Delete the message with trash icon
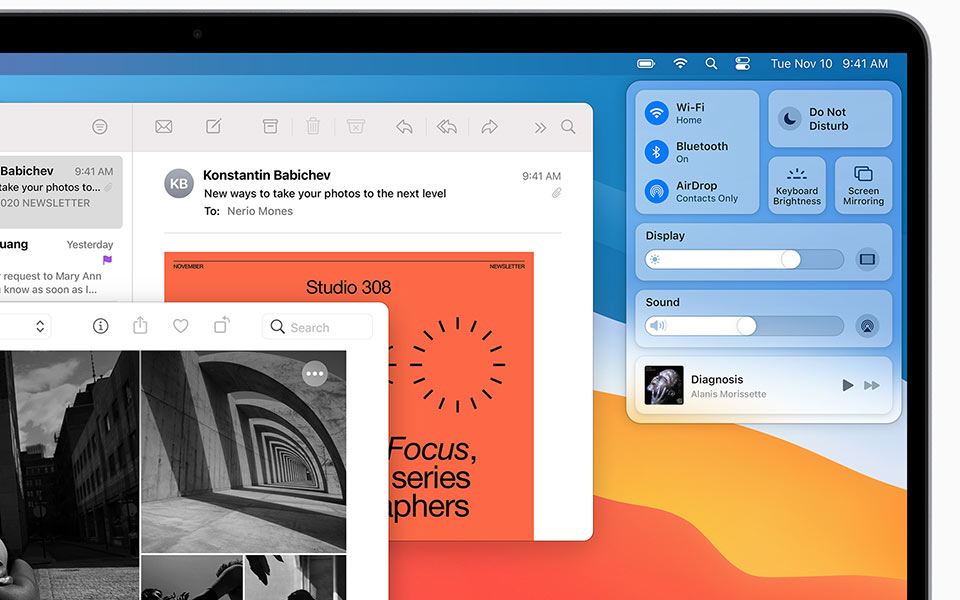This screenshot has height=600, width=960. 313,126
